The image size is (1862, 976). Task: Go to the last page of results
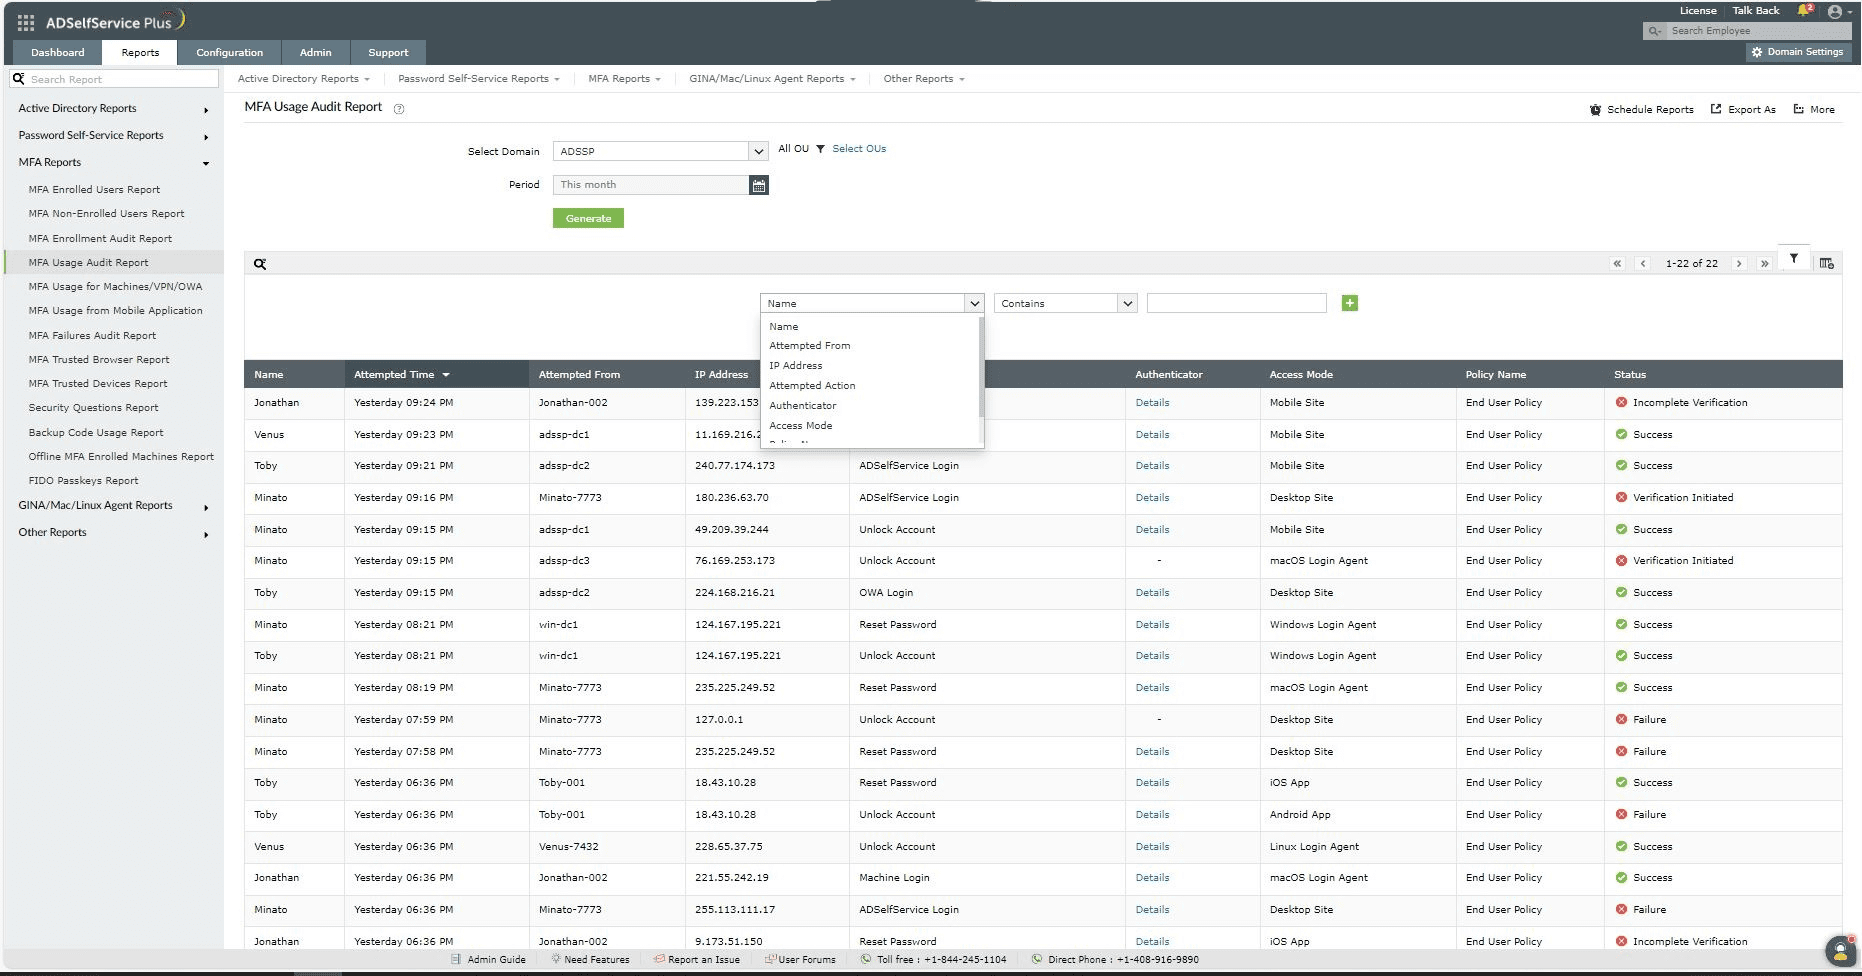pos(1764,264)
